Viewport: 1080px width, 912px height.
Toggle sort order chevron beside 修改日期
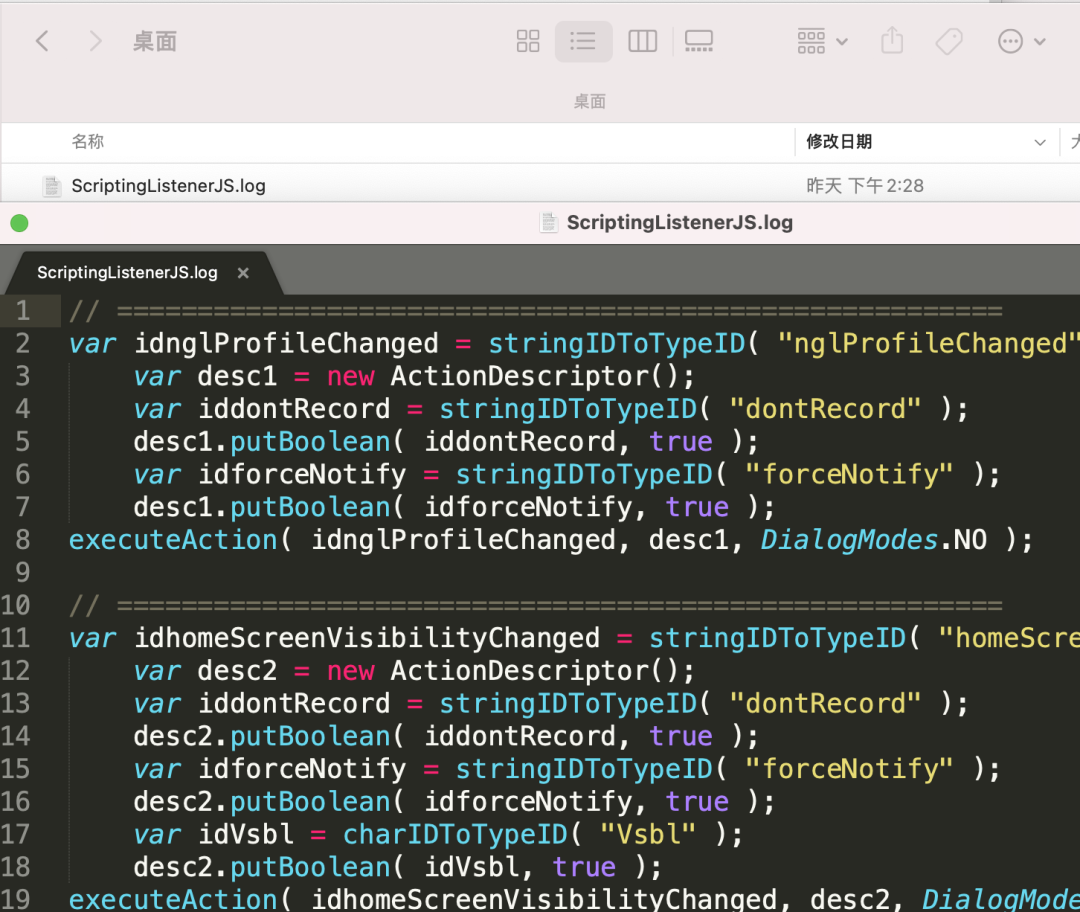(1039, 143)
